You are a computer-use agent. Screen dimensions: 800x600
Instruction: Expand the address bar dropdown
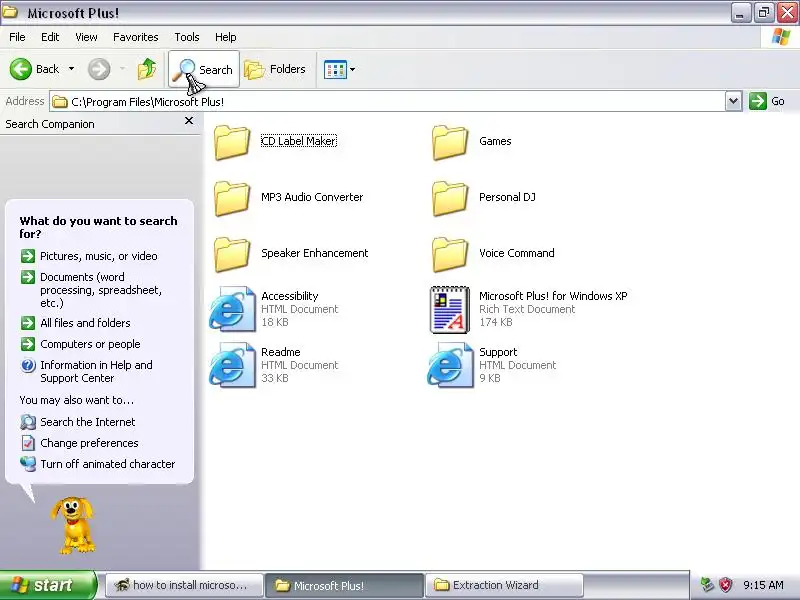click(733, 101)
